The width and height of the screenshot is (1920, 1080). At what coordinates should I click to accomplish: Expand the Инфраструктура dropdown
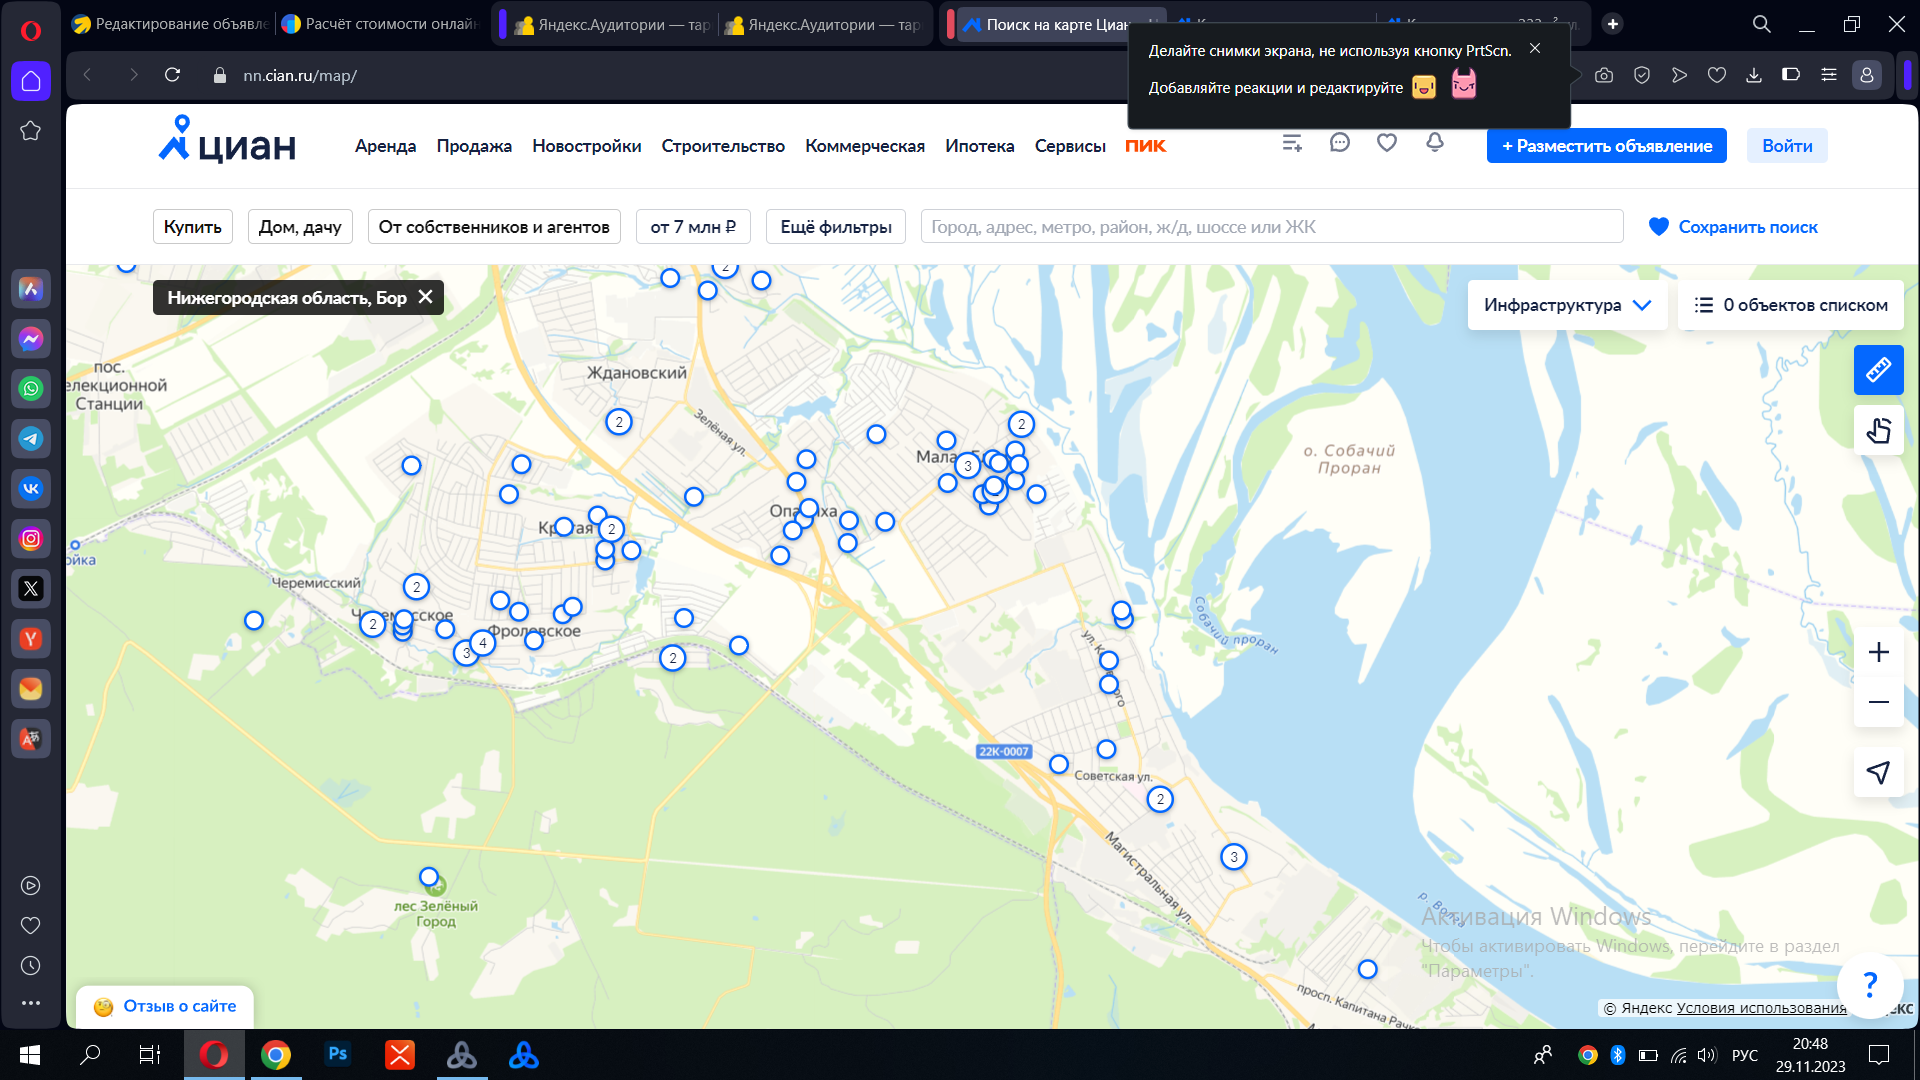(1567, 305)
